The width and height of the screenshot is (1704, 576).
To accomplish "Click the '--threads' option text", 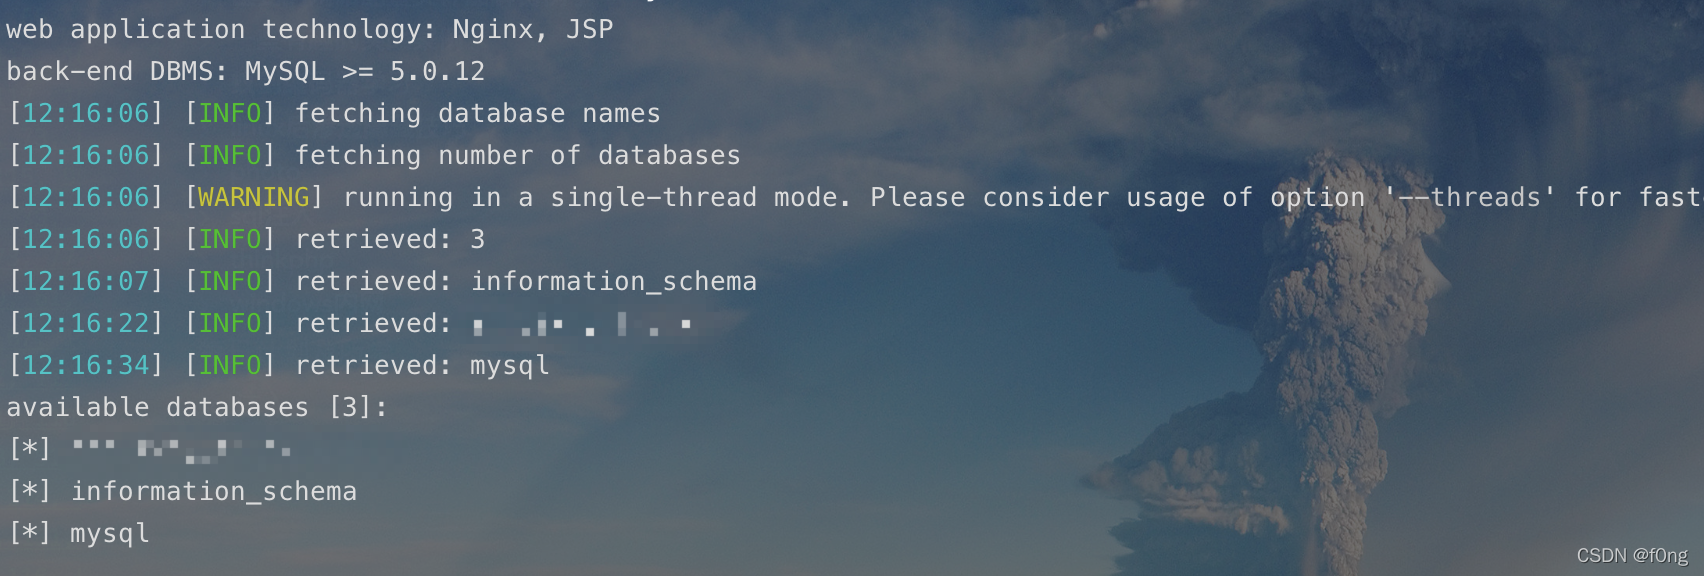I will [1470, 198].
